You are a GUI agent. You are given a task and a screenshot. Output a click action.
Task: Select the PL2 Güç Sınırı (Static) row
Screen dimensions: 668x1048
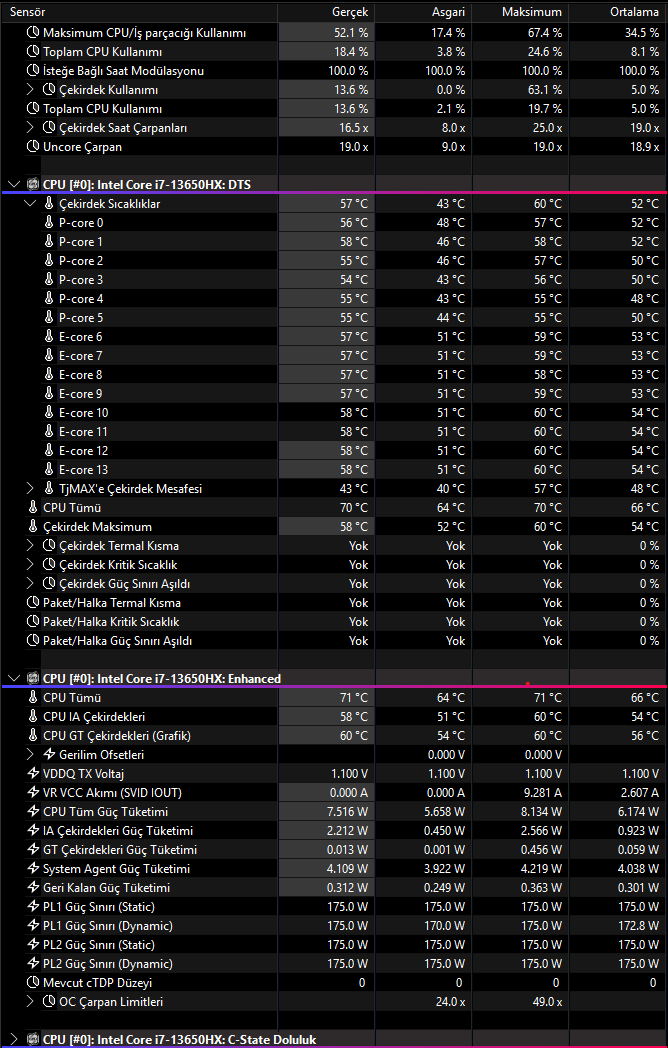tap(334, 944)
